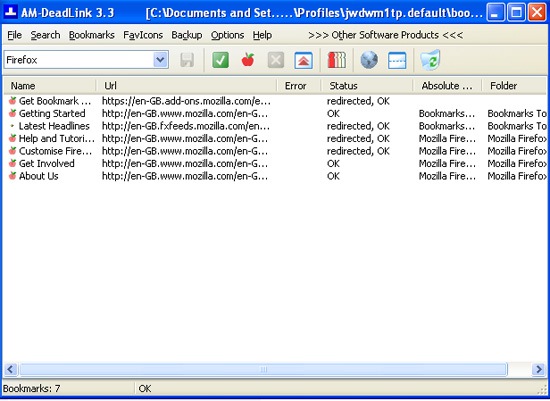Click apple favicon beside About Us
This screenshot has height=401, width=550.
[x=13, y=176]
